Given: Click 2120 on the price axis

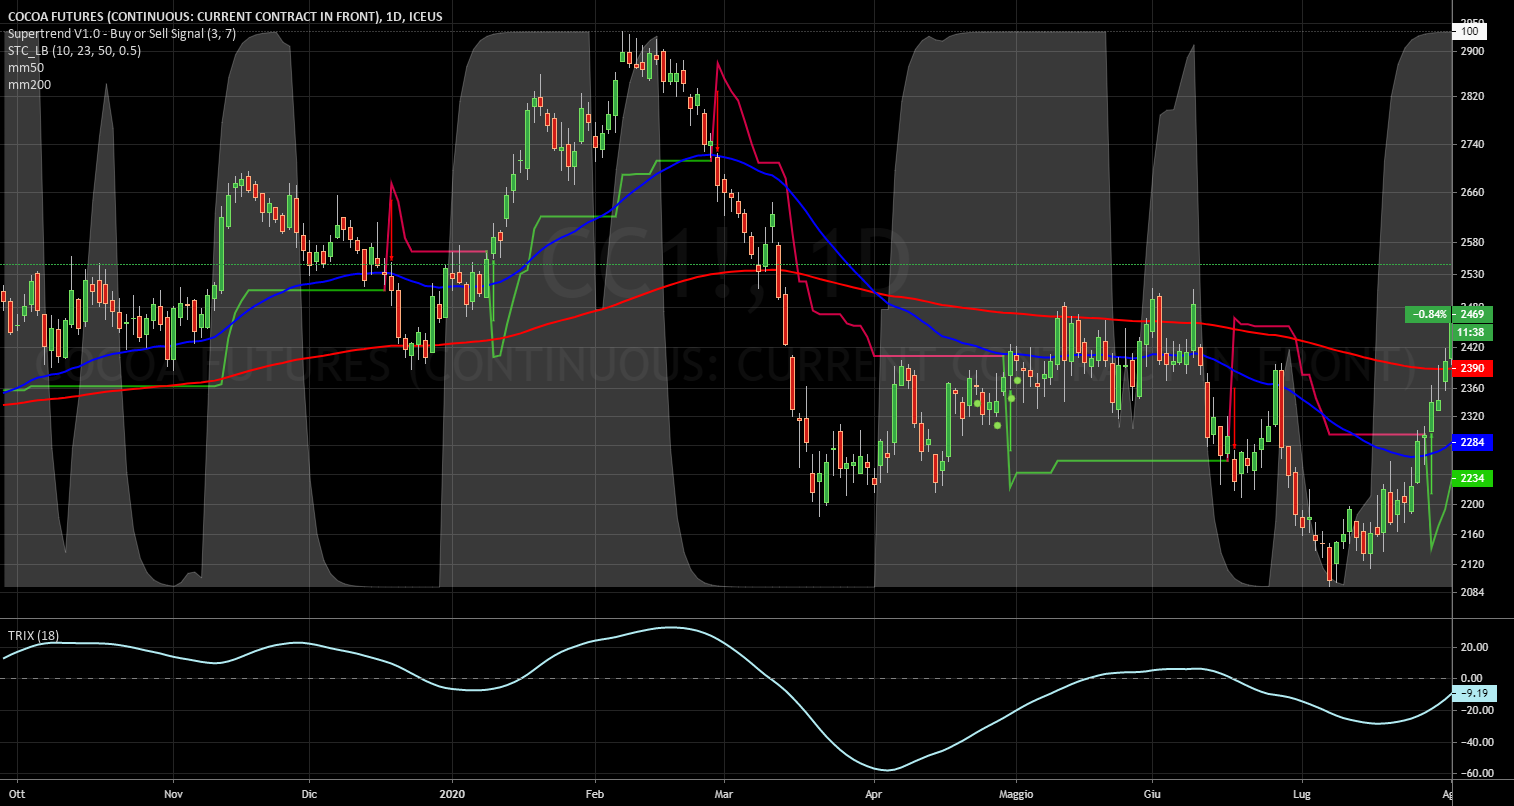Looking at the screenshot, I should point(1472,565).
